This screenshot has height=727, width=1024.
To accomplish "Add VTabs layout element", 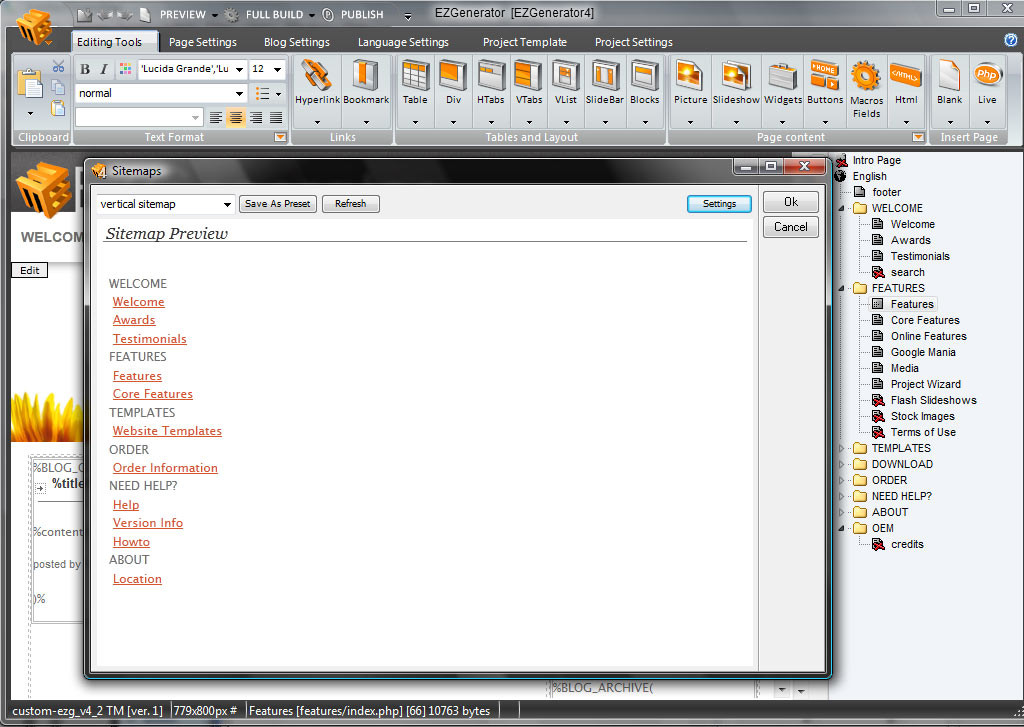I will 528,82.
